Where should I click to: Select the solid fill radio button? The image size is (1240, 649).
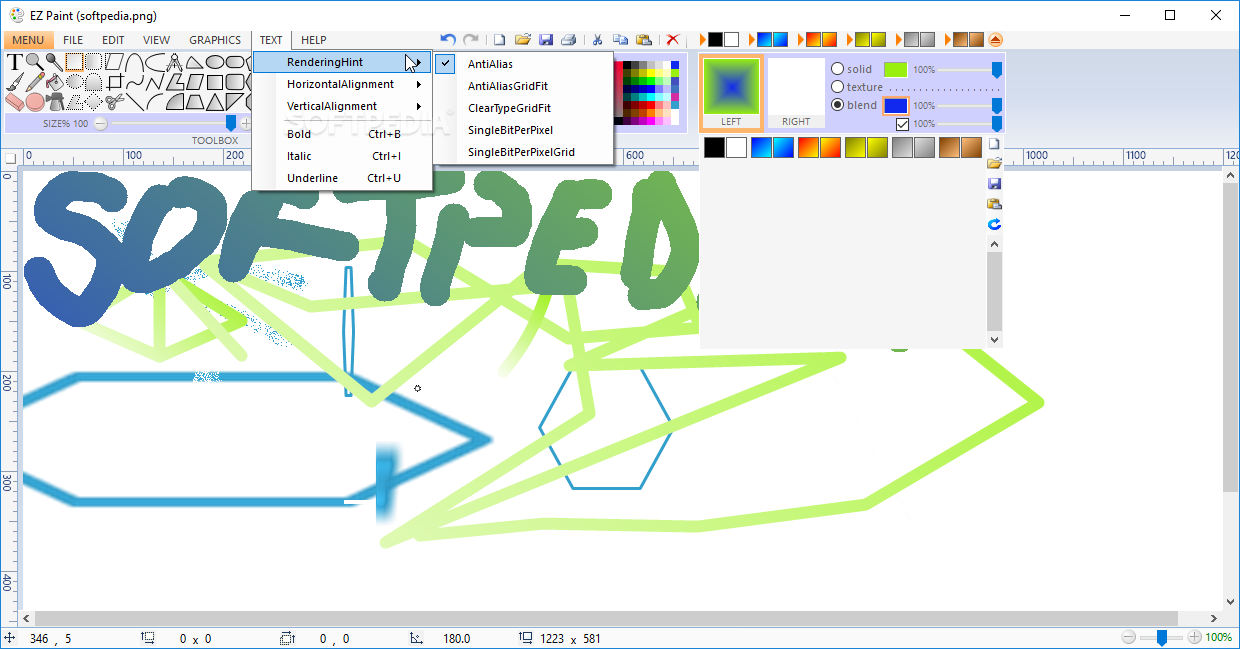tap(838, 69)
